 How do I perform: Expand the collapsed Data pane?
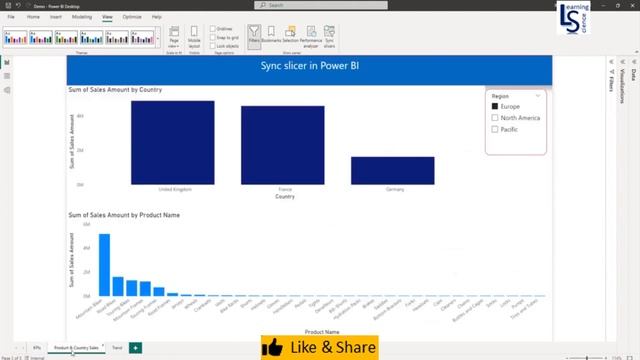click(634, 62)
